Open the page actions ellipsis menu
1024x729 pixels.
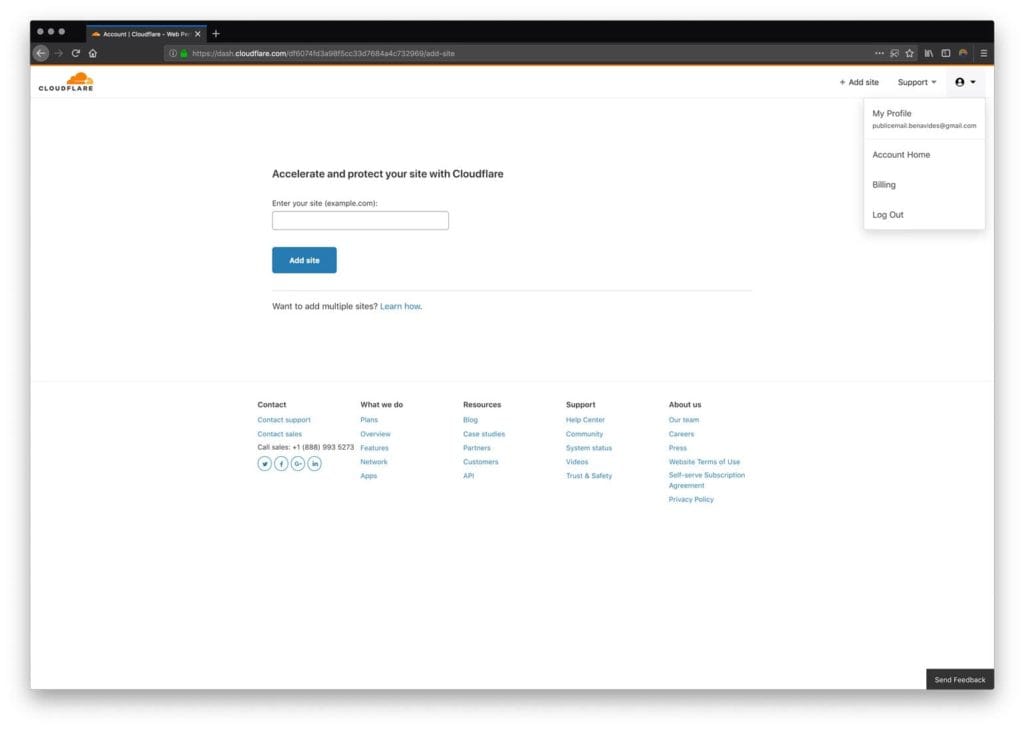click(x=879, y=53)
